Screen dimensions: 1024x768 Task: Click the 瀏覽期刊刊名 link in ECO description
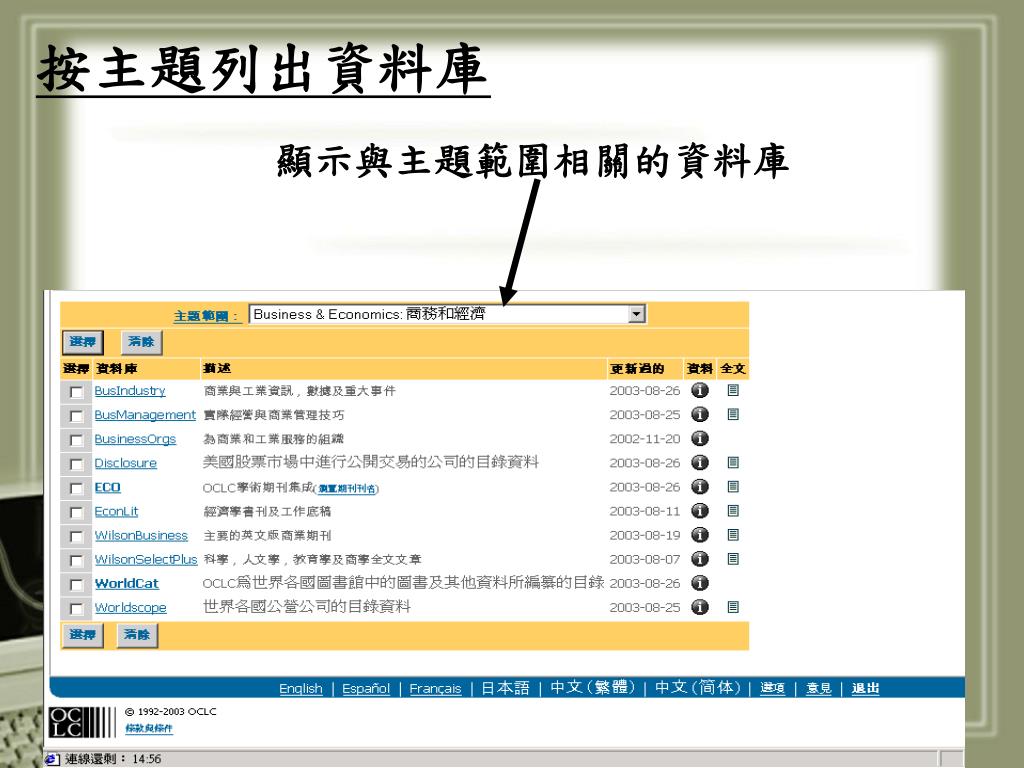tap(347, 488)
